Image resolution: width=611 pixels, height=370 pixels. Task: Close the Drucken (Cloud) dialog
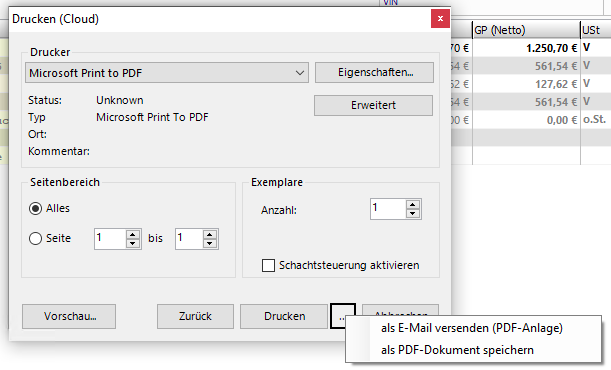point(440,19)
